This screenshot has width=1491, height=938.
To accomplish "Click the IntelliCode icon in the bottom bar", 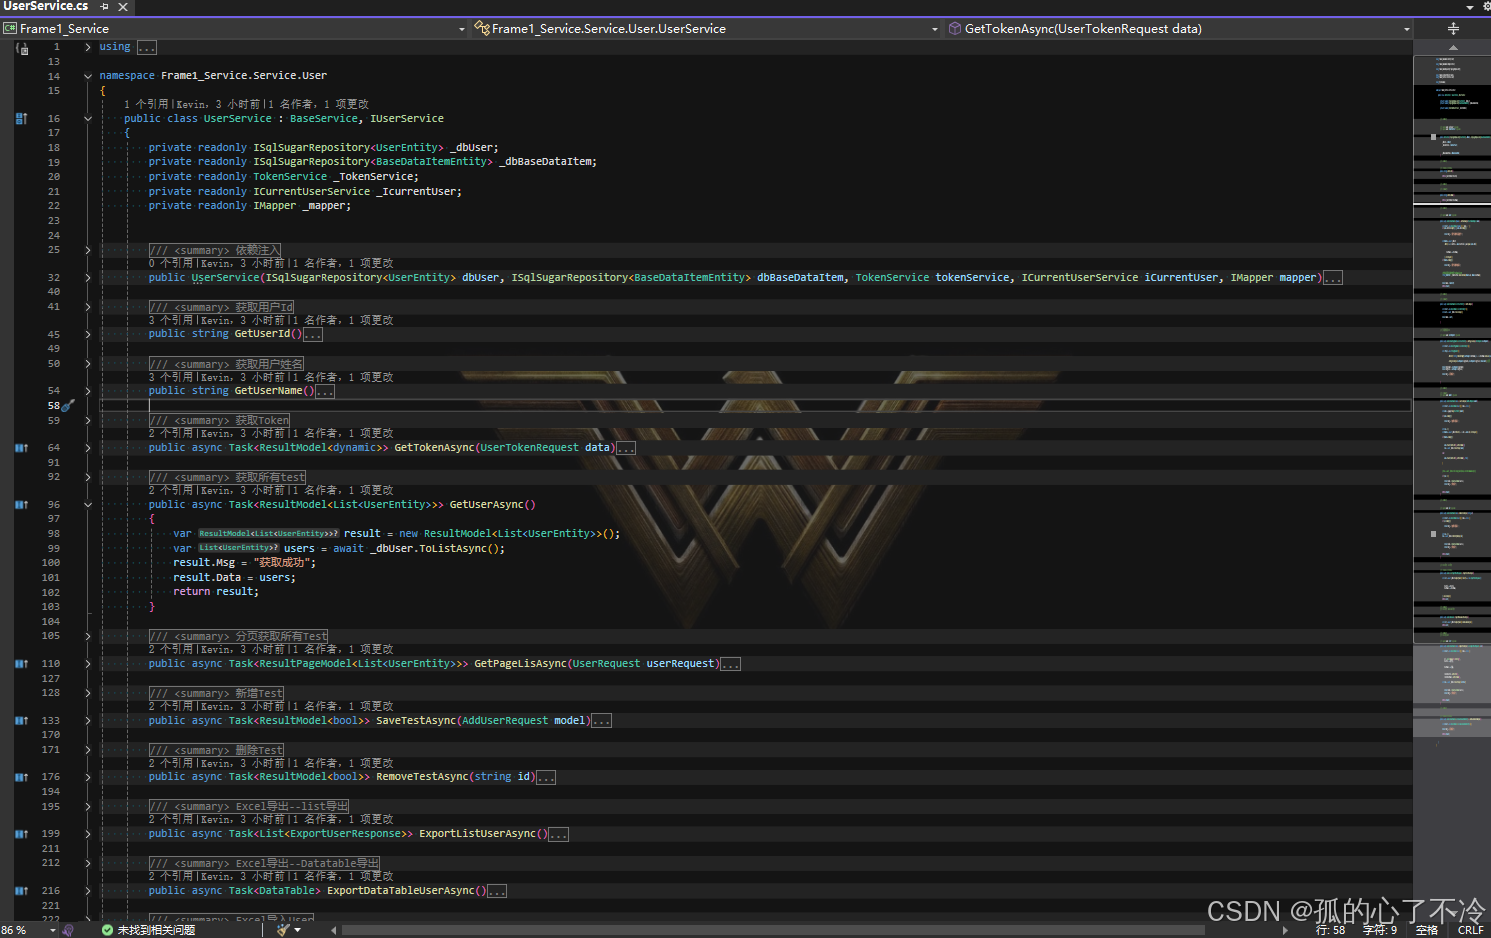I will pyautogui.click(x=68, y=930).
